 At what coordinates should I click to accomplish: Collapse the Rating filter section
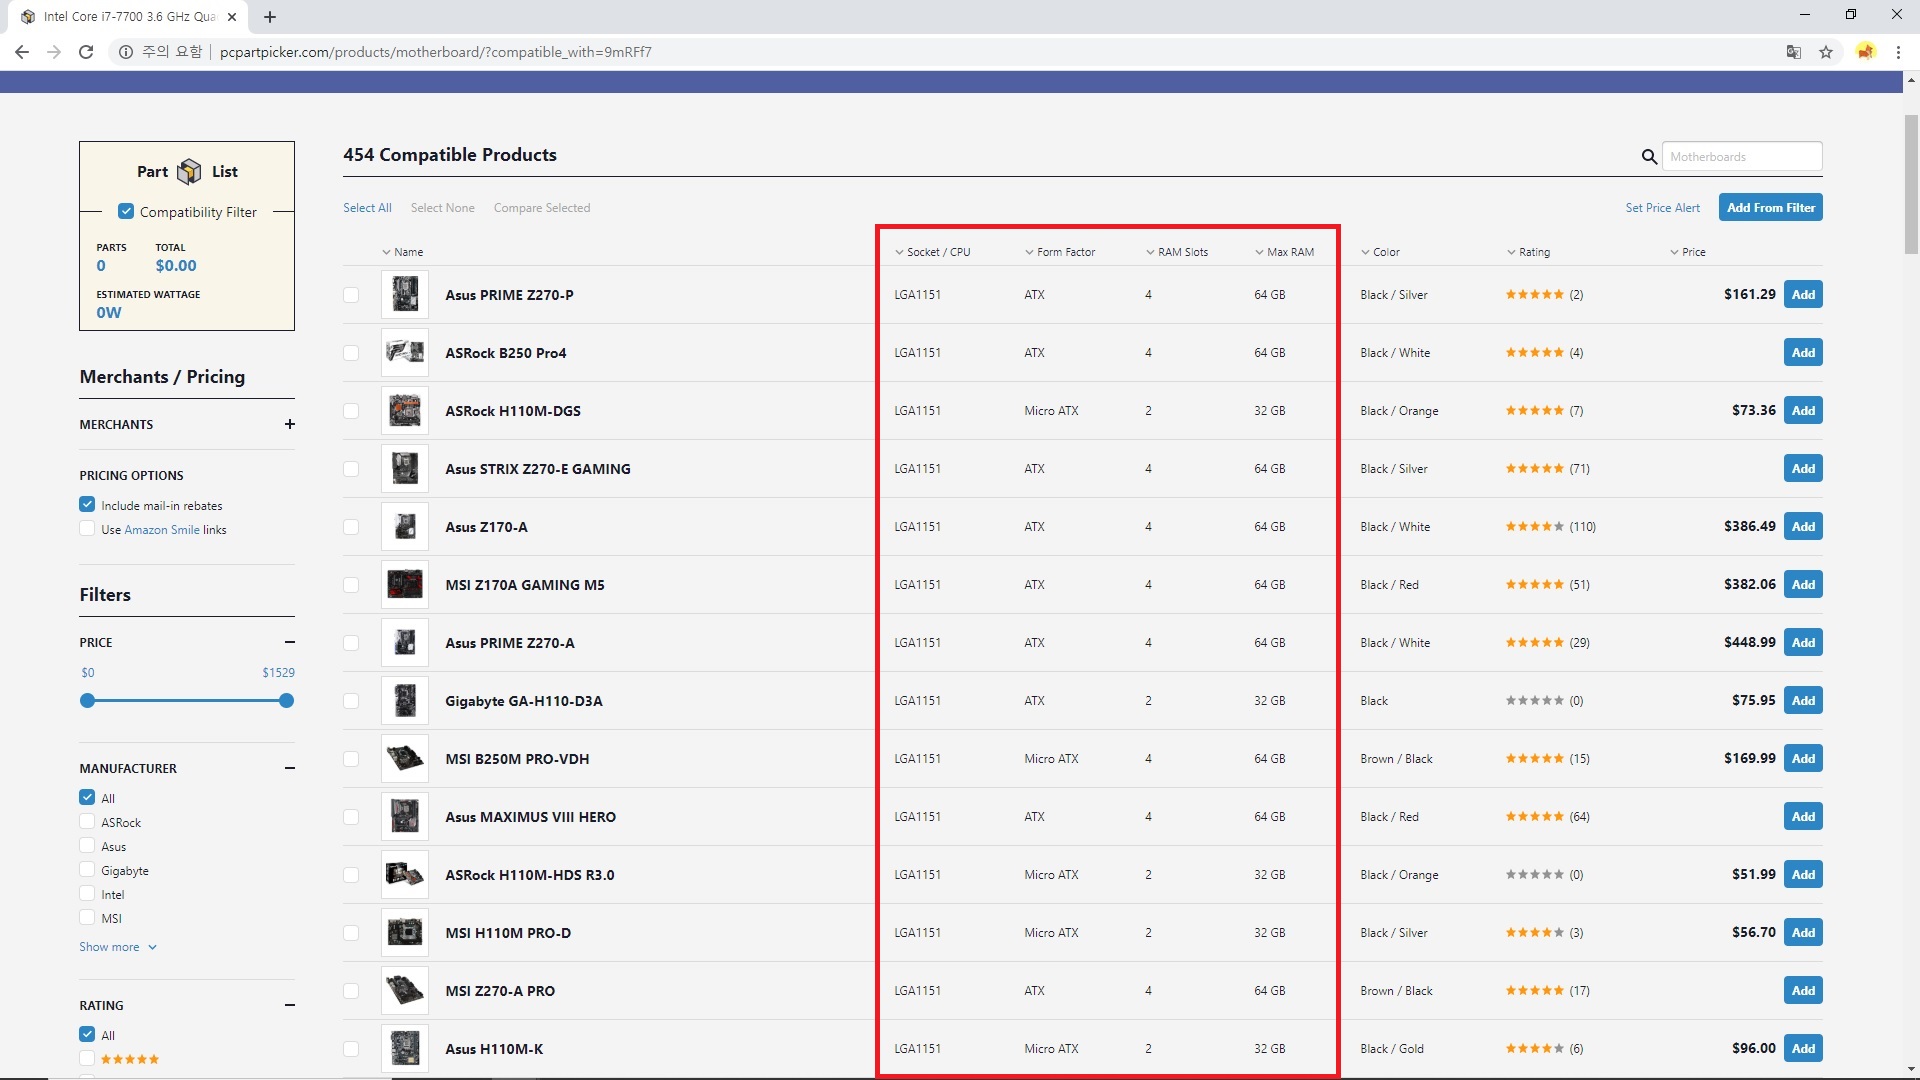[290, 1005]
